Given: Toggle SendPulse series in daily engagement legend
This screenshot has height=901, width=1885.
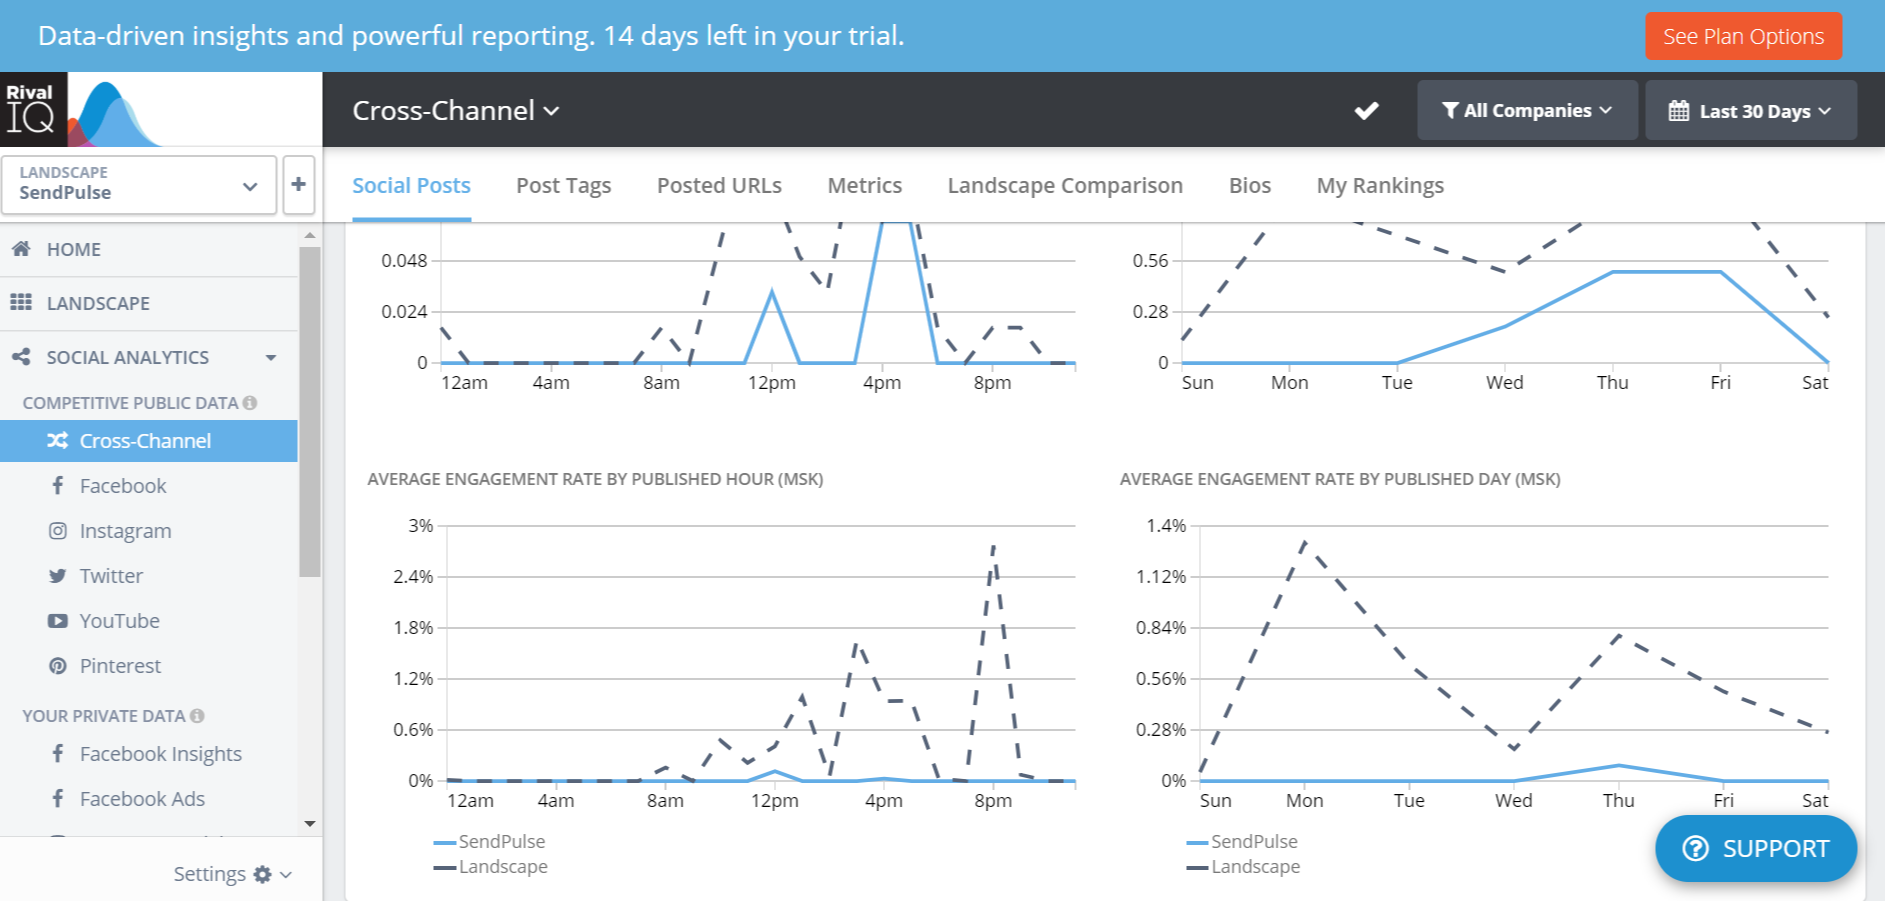Looking at the screenshot, I should click(x=1242, y=842).
